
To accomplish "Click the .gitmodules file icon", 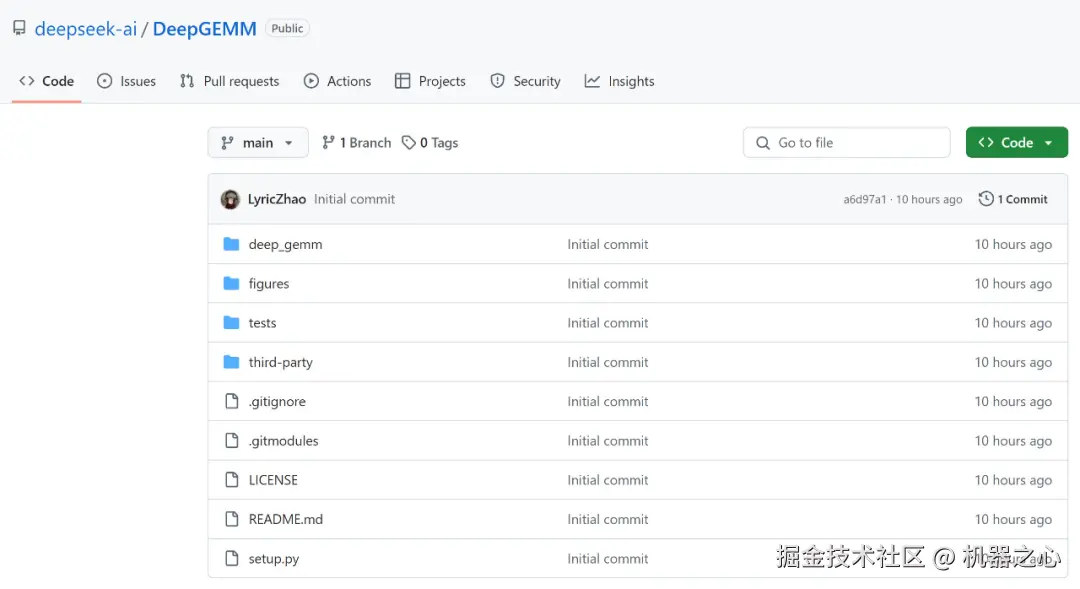I will pyautogui.click(x=232, y=440).
